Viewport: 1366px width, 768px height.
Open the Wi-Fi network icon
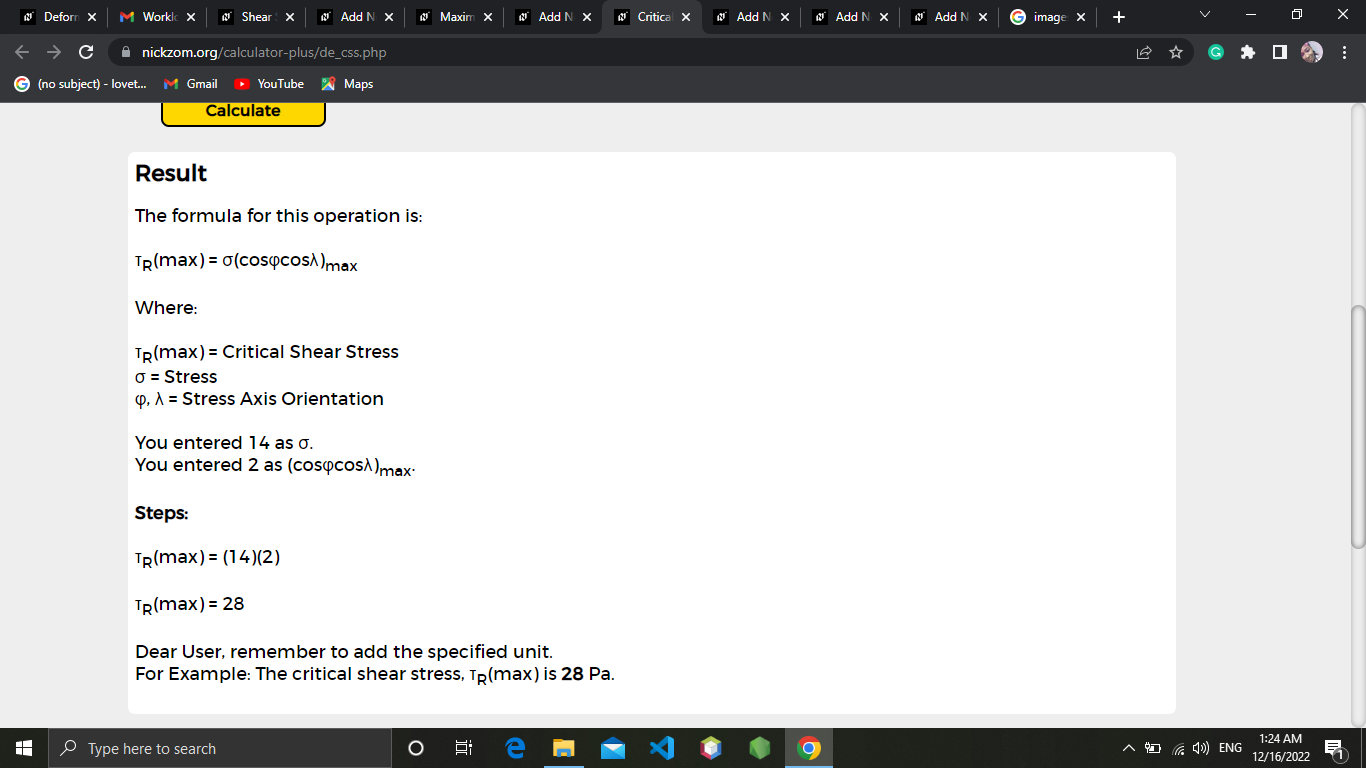[1176, 748]
